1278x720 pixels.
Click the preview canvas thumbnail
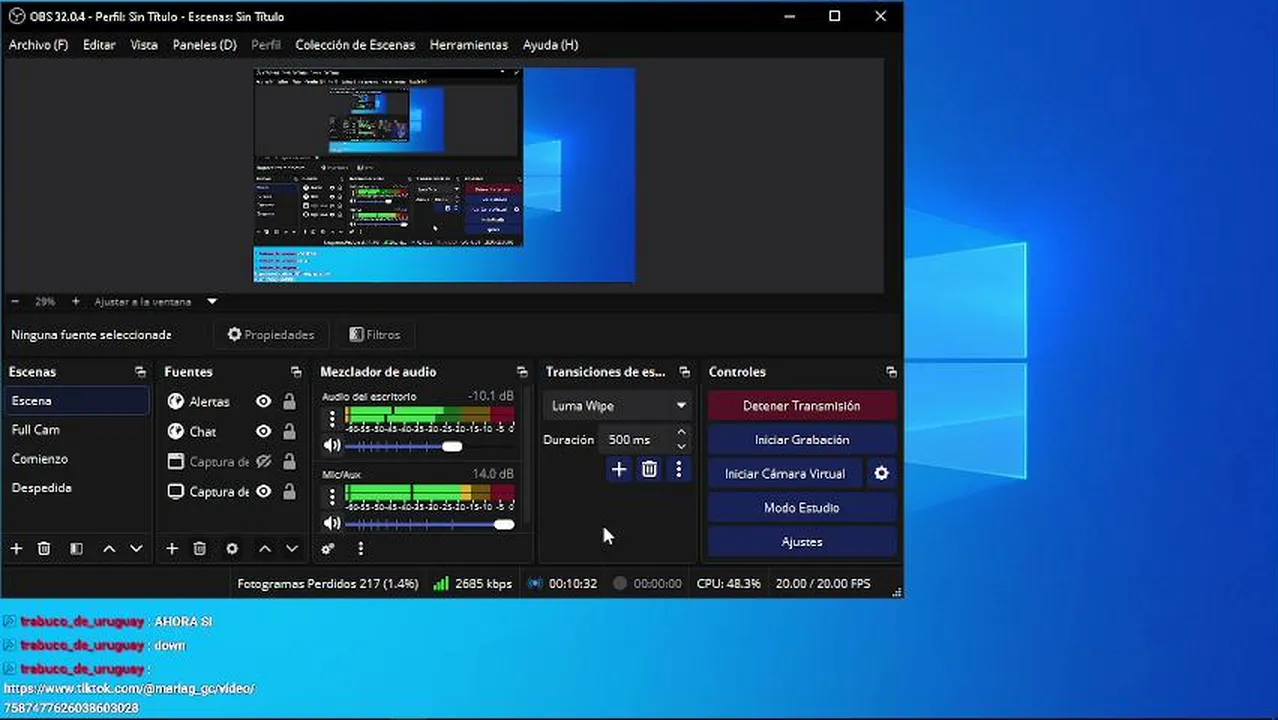click(444, 175)
